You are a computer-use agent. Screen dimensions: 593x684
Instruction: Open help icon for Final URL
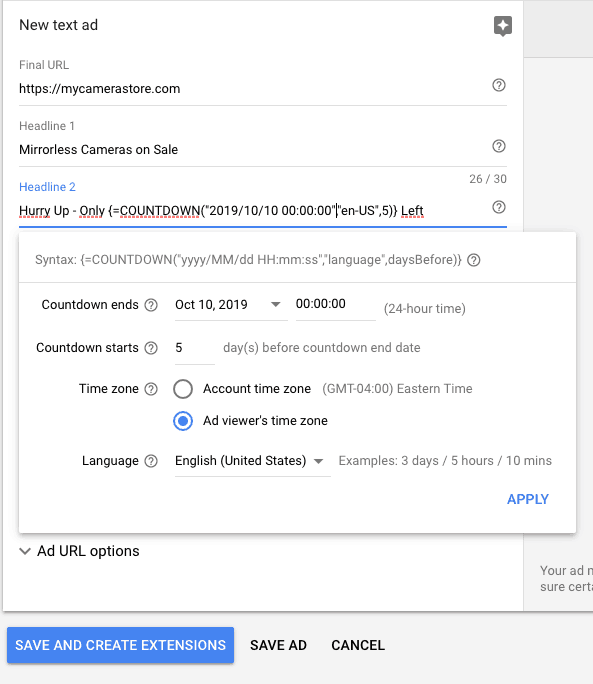pos(499,85)
